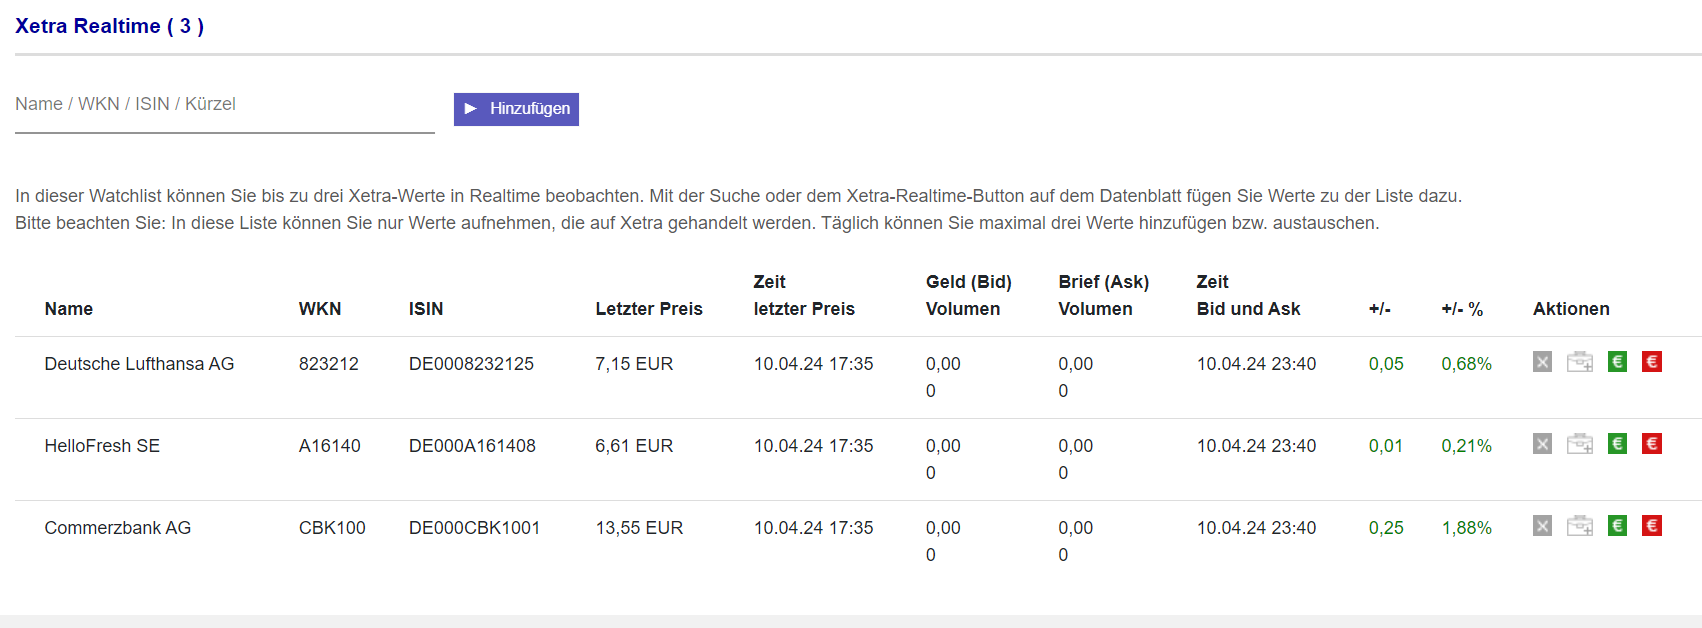Click red euro sell icon for Lufthansa
This screenshot has height=628, width=1702.
(1651, 362)
